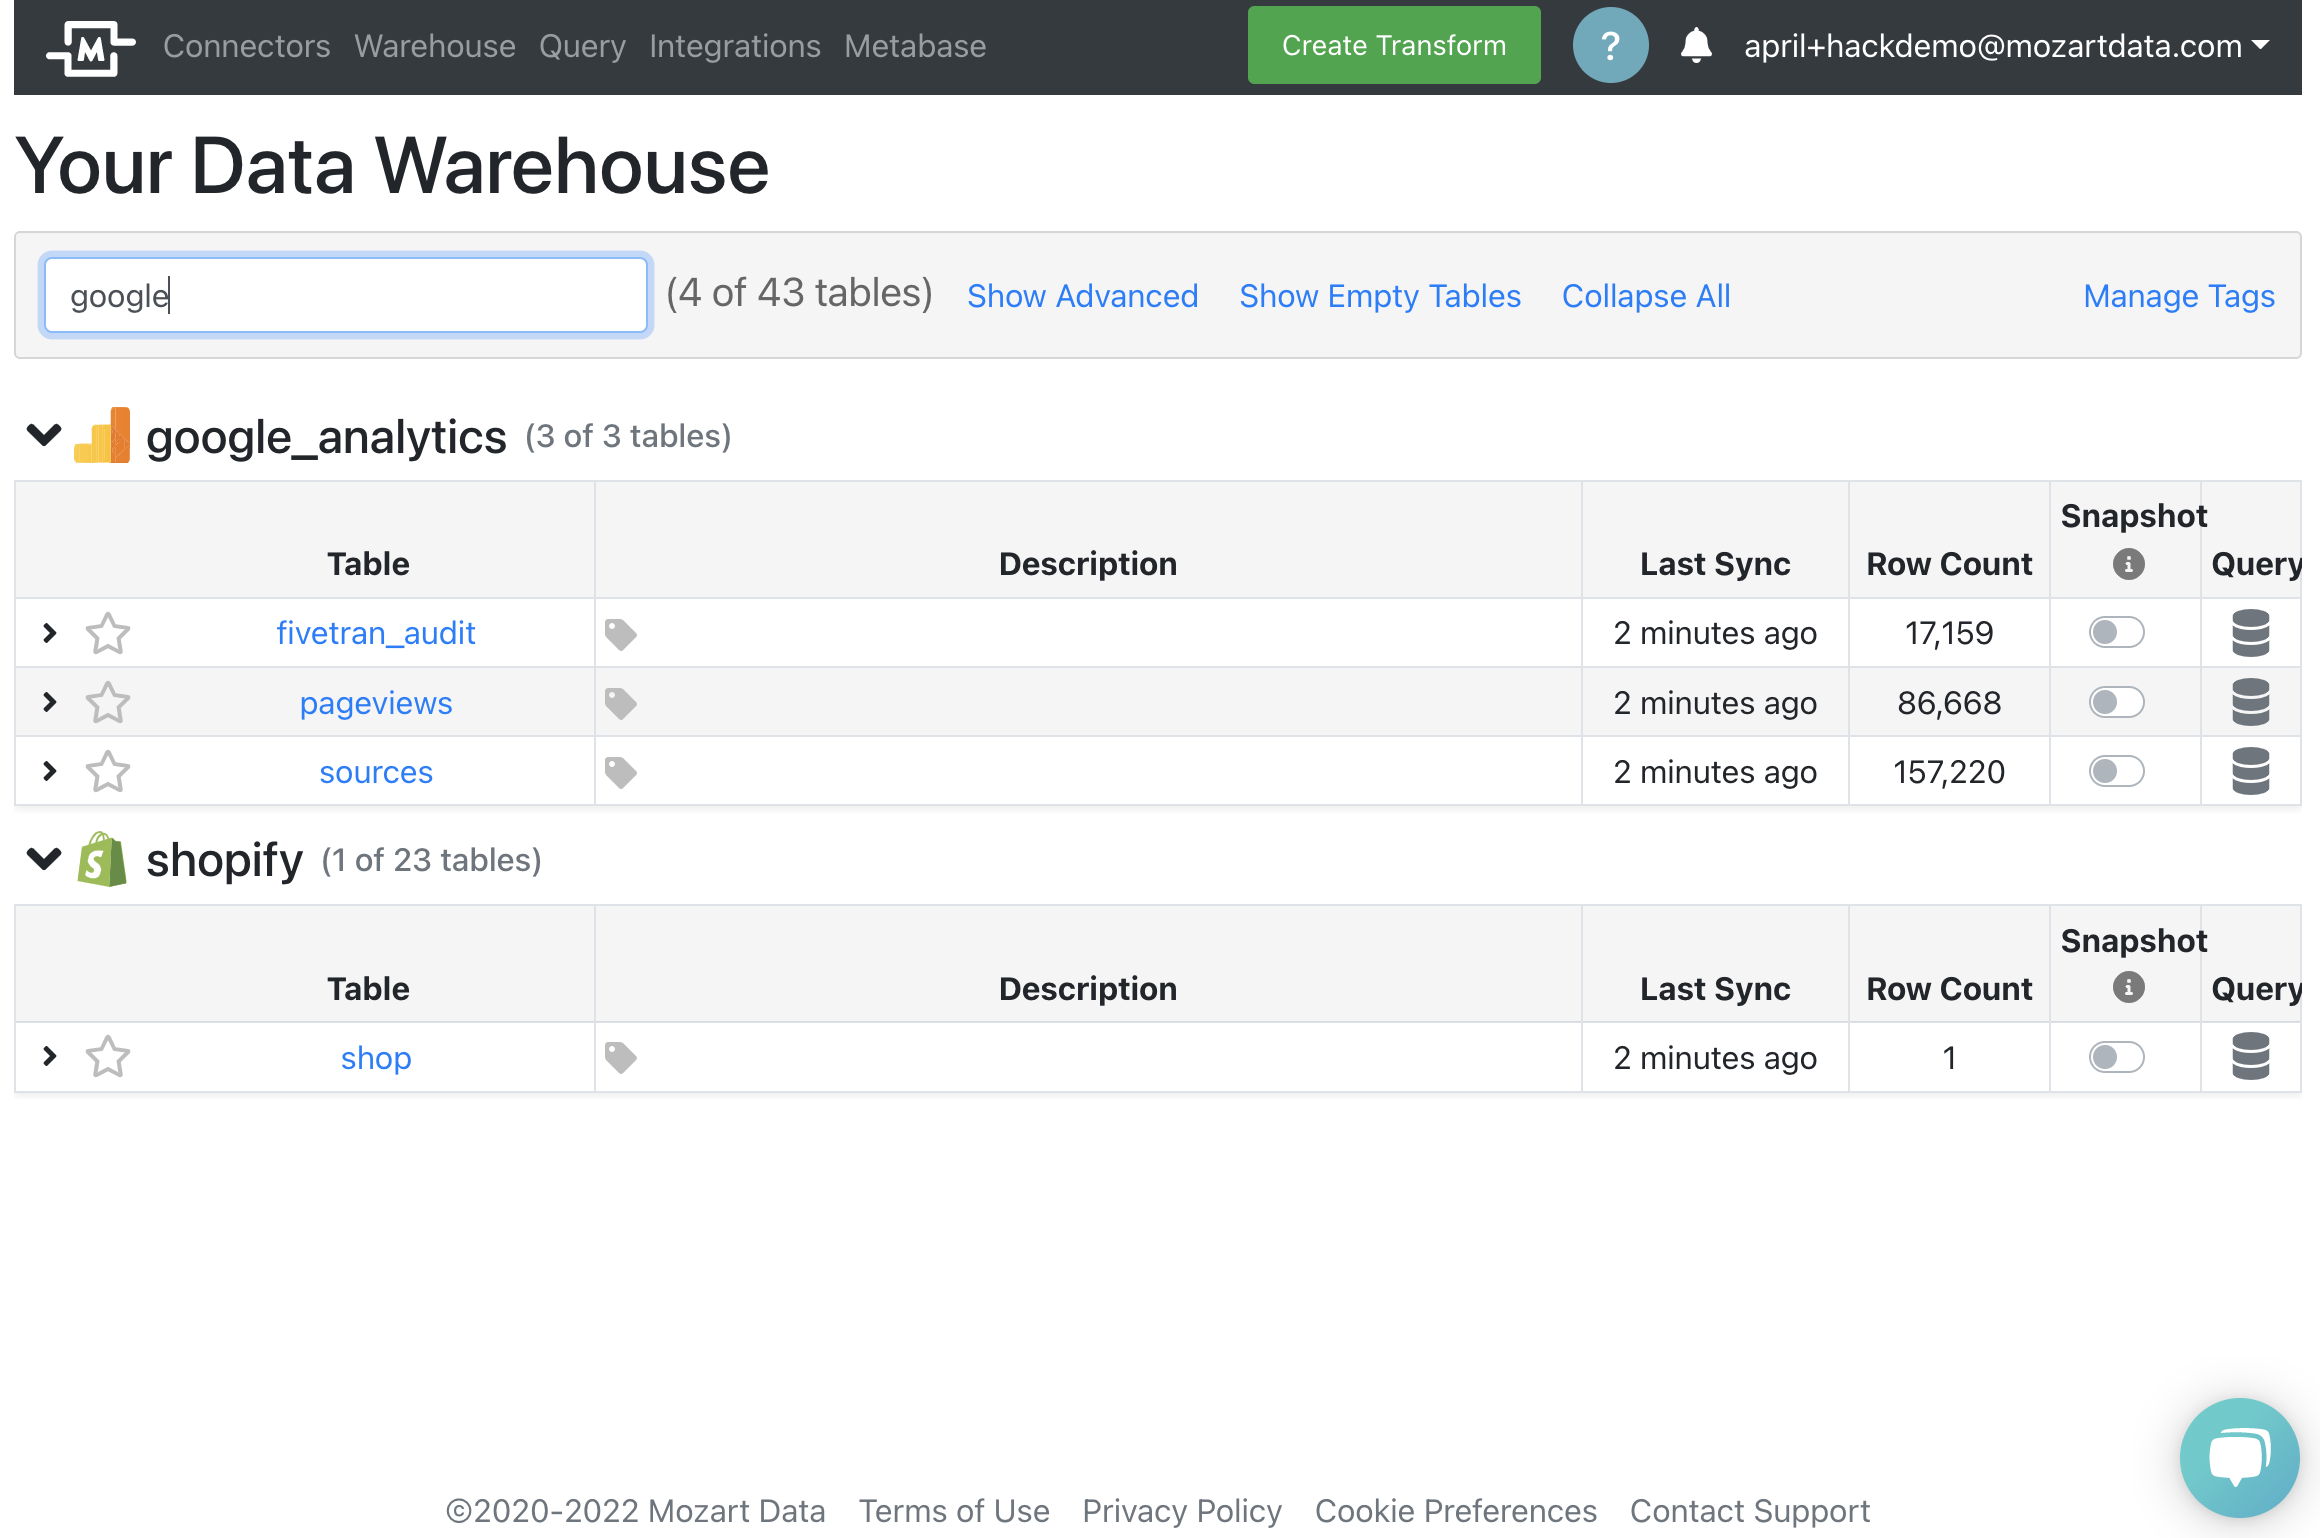
Task: Open Manage Tags link
Action: pos(2179,296)
